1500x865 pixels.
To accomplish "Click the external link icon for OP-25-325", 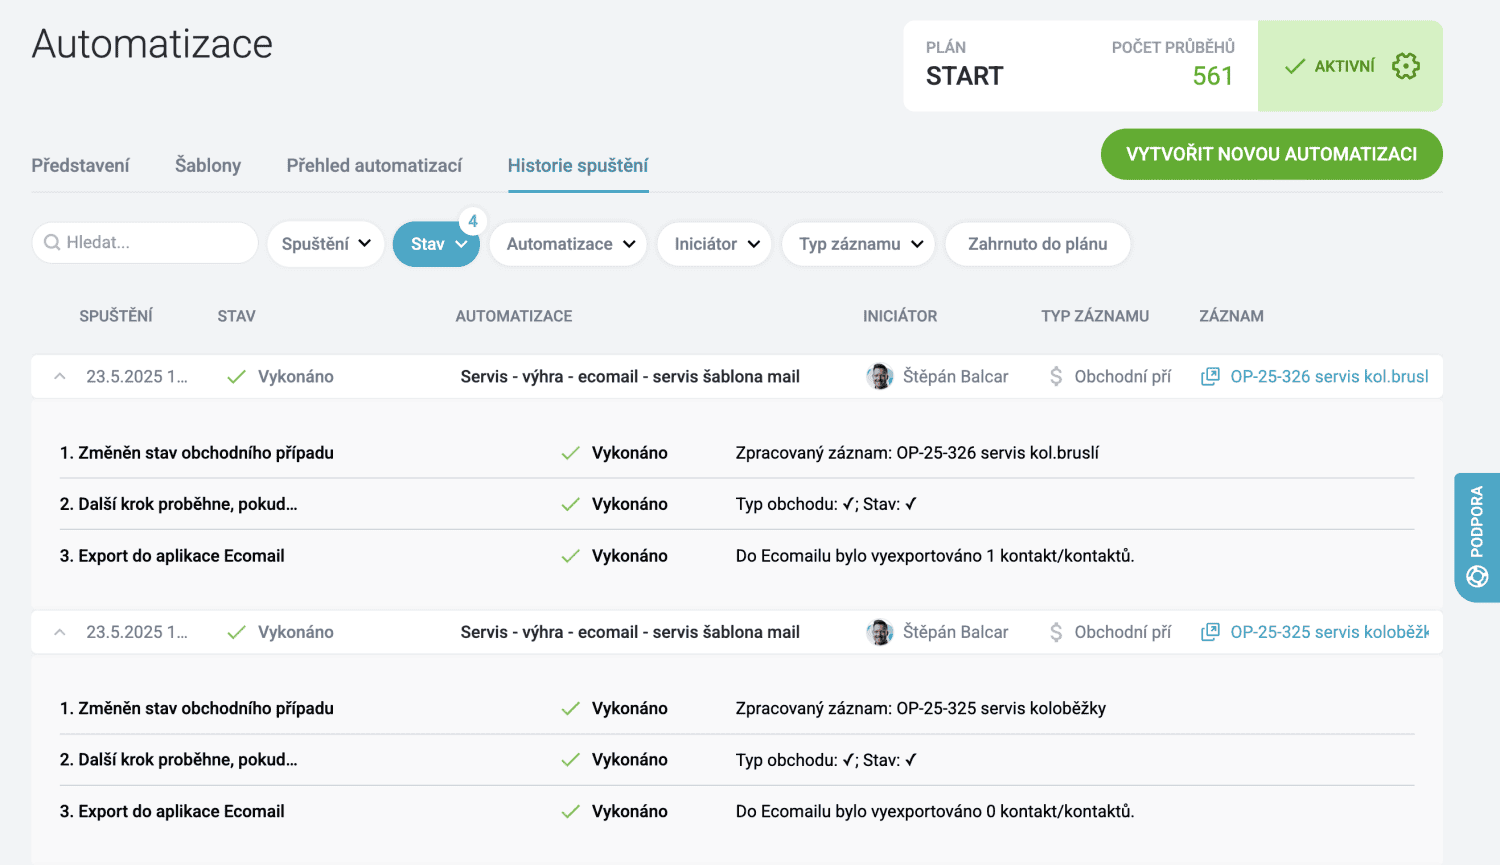I will click(1210, 632).
